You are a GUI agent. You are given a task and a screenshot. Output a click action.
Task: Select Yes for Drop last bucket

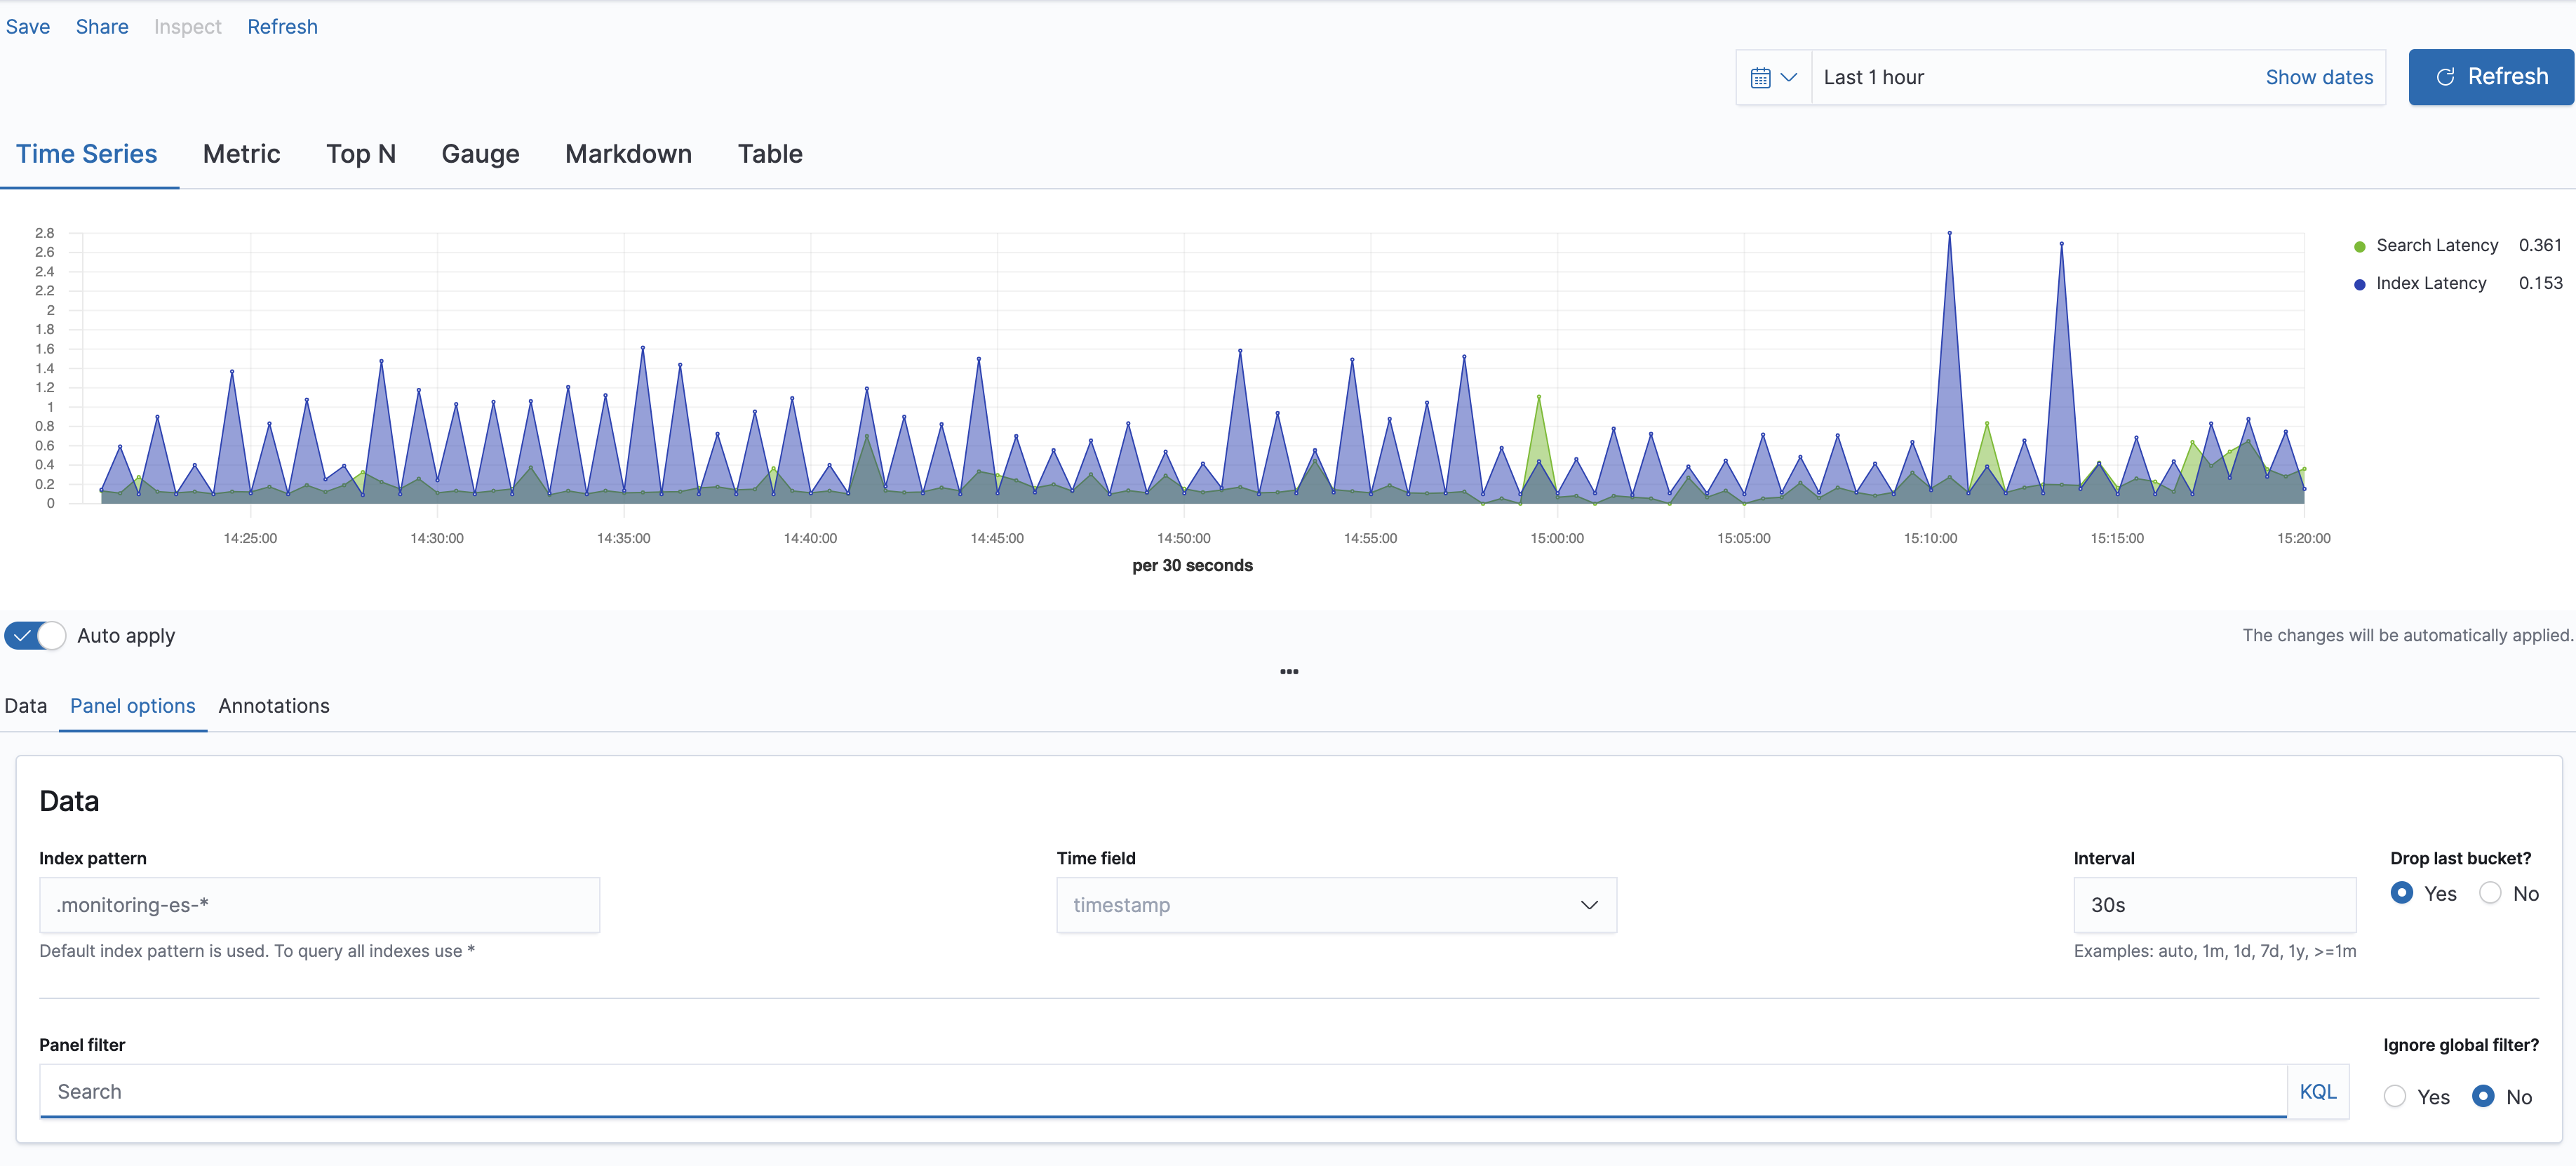[x=2401, y=893]
